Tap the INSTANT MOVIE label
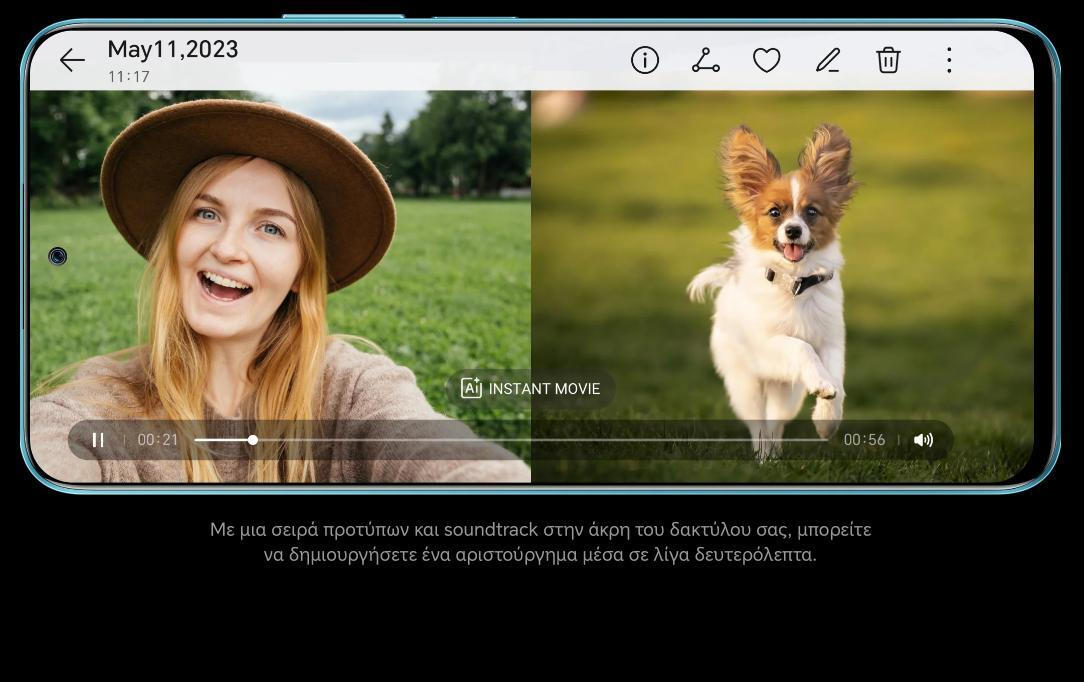1084x682 pixels. pyautogui.click(x=544, y=389)
